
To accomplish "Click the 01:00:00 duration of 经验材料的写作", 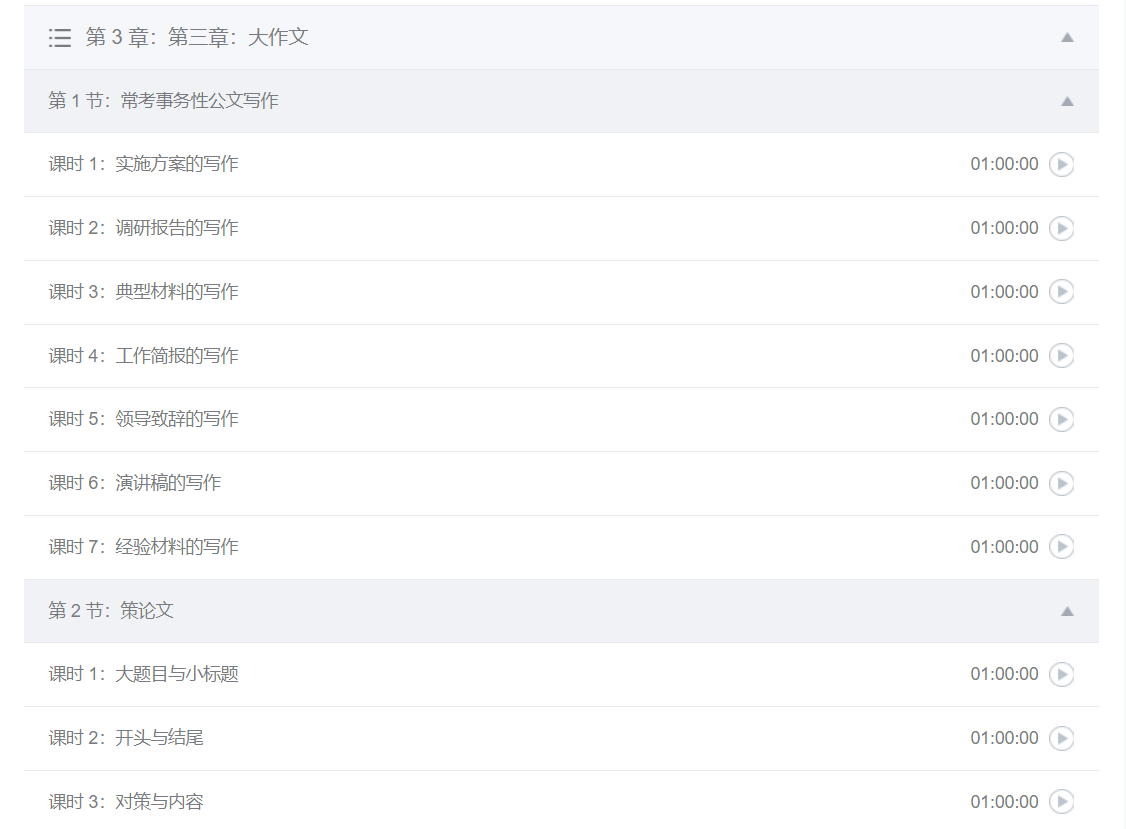I will [1005, 547].
